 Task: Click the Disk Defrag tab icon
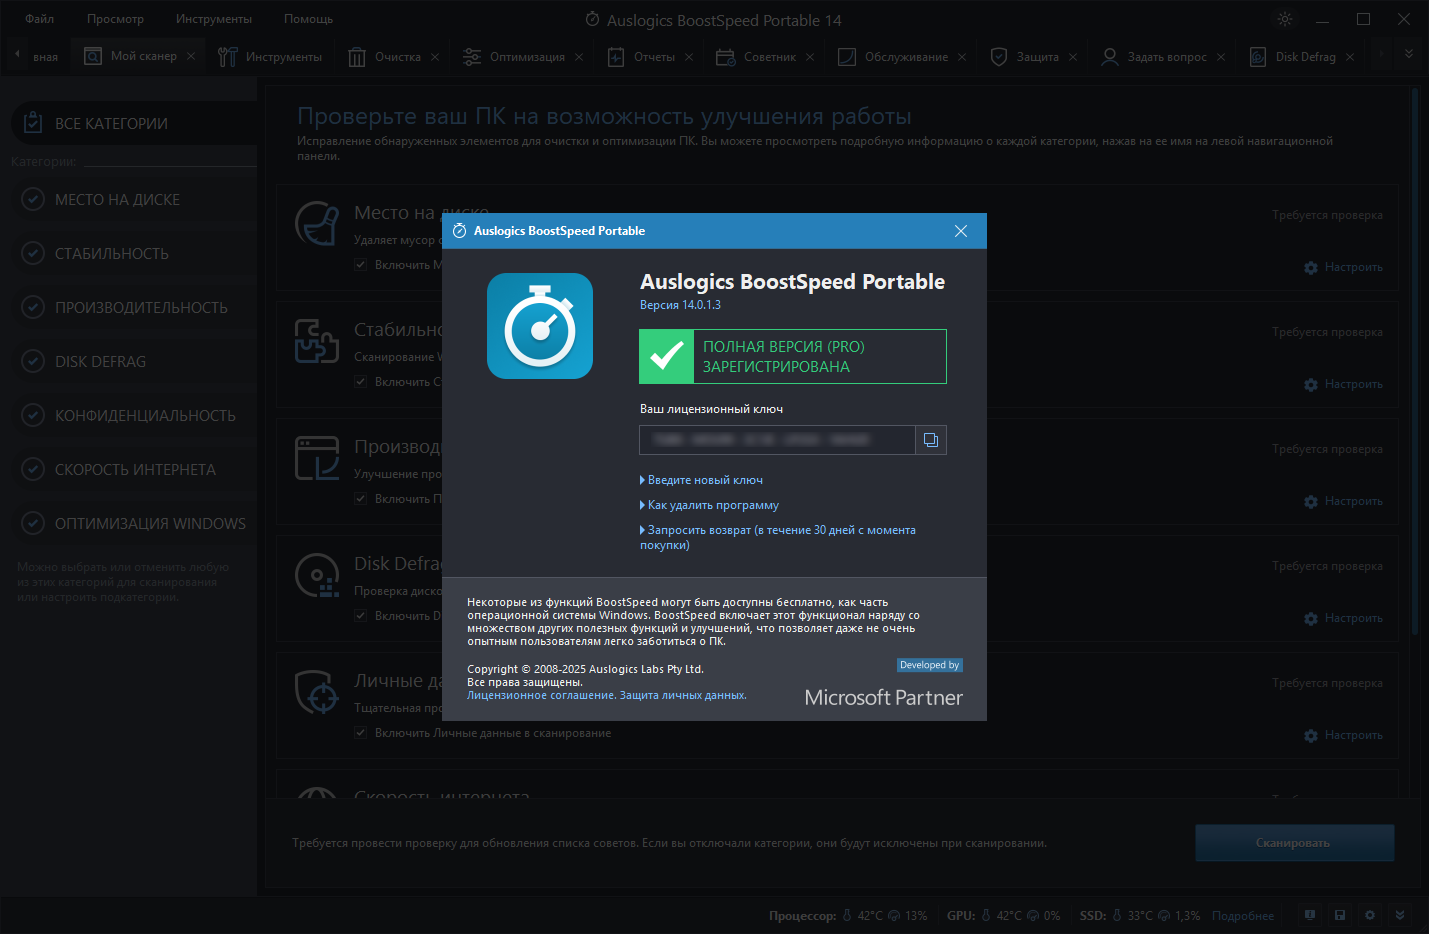(x=1258, y=57)
